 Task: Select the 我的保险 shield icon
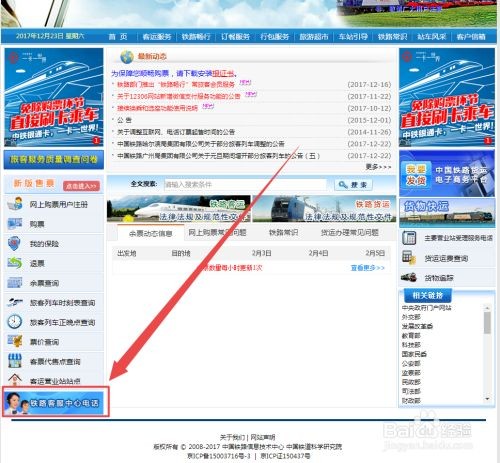pyautogui.click(x=14, y=243)
